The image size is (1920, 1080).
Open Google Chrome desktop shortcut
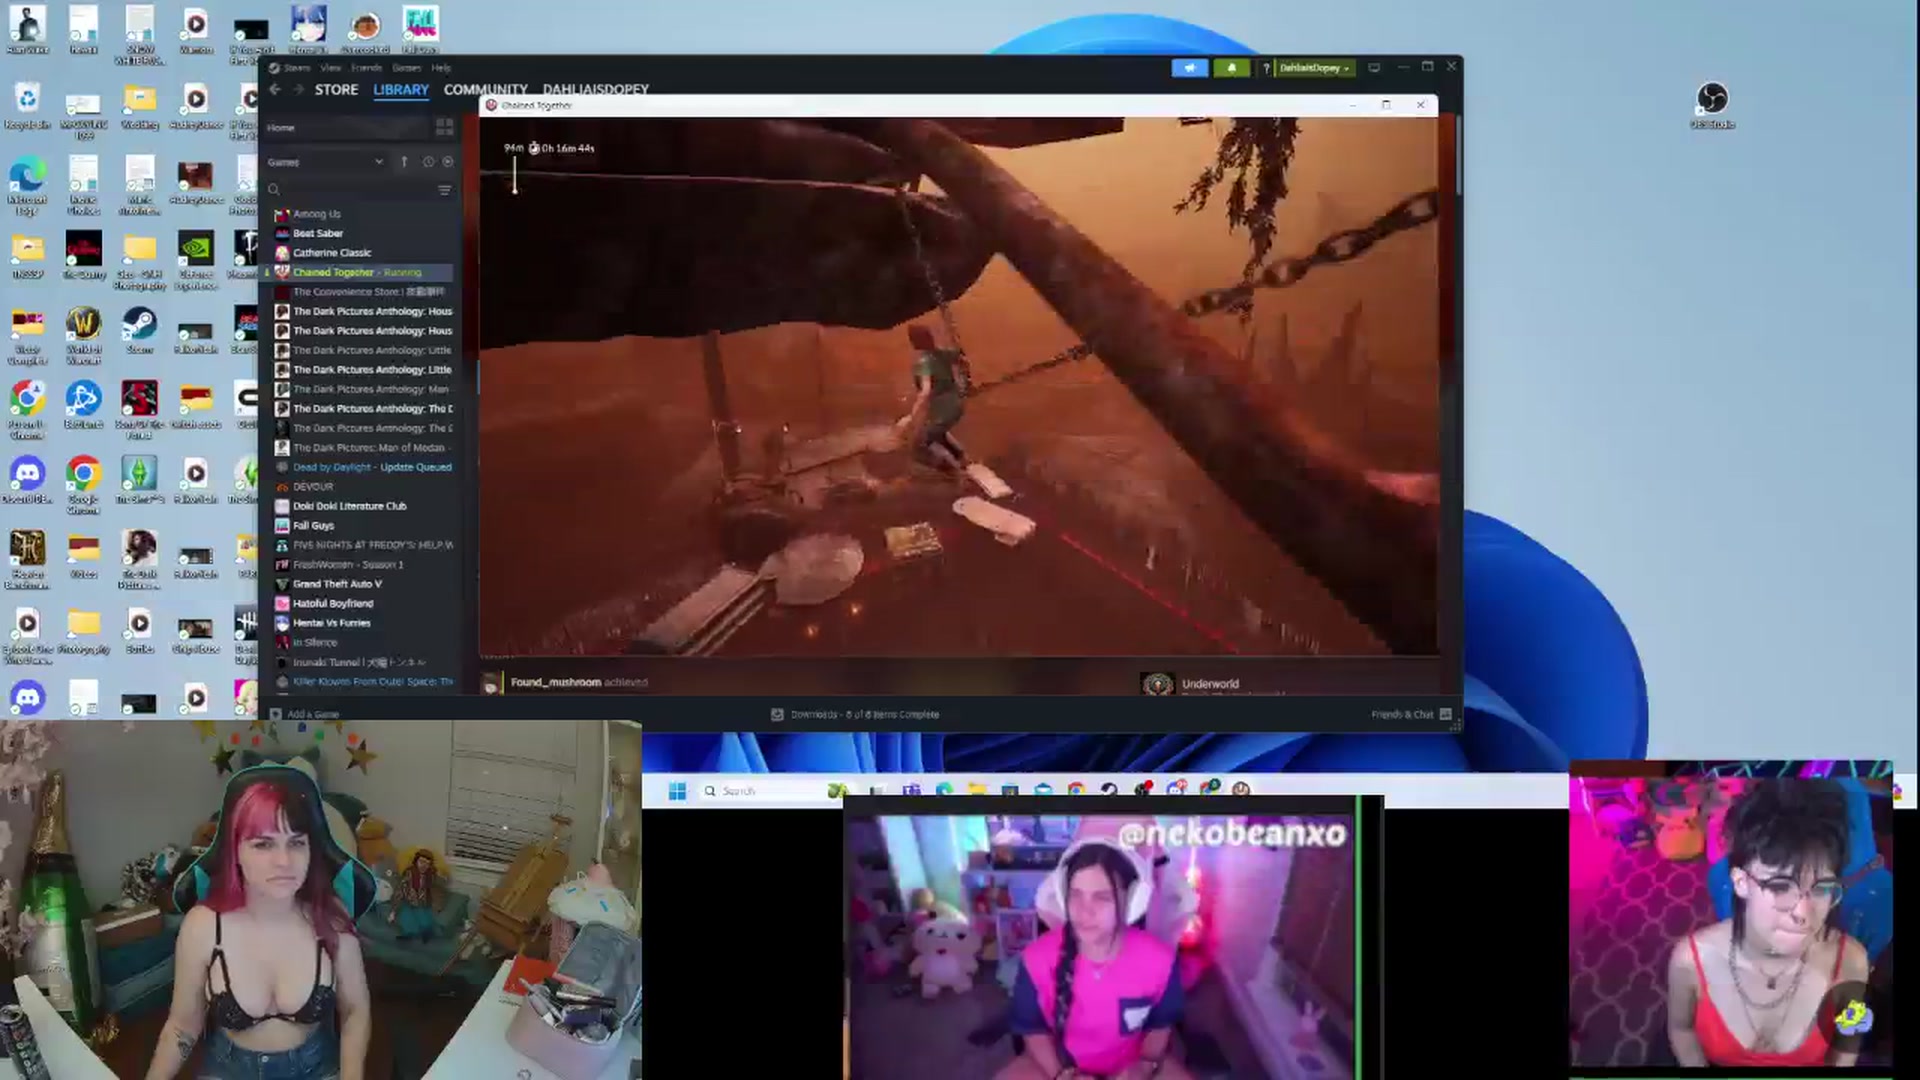point(83,485)
